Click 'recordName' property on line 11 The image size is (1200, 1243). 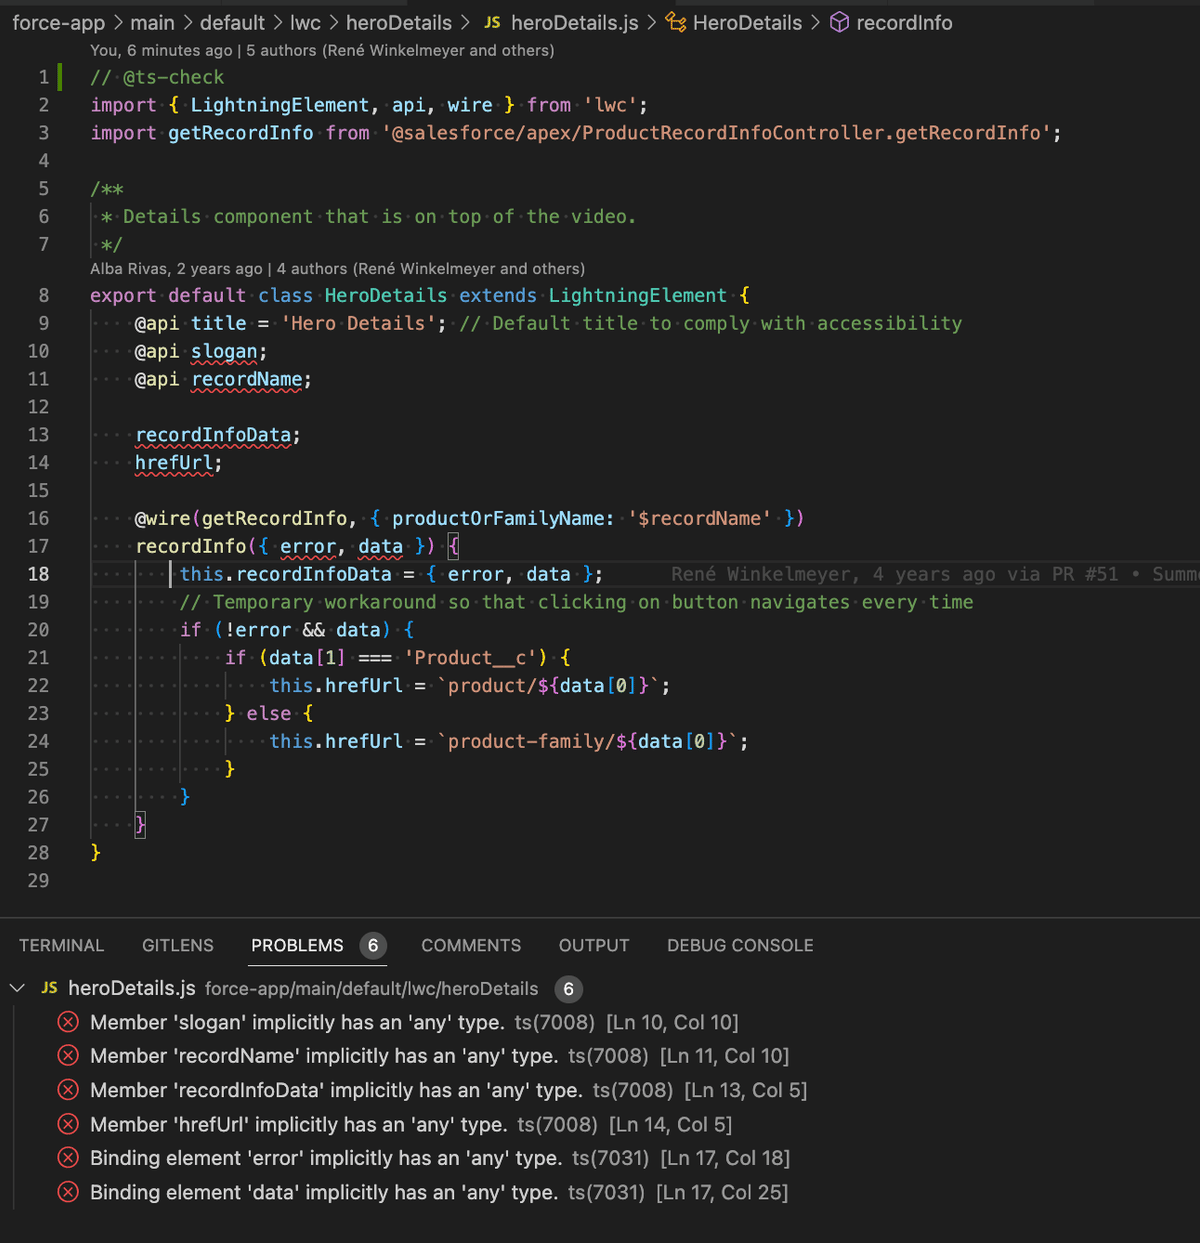pos(247,379)
